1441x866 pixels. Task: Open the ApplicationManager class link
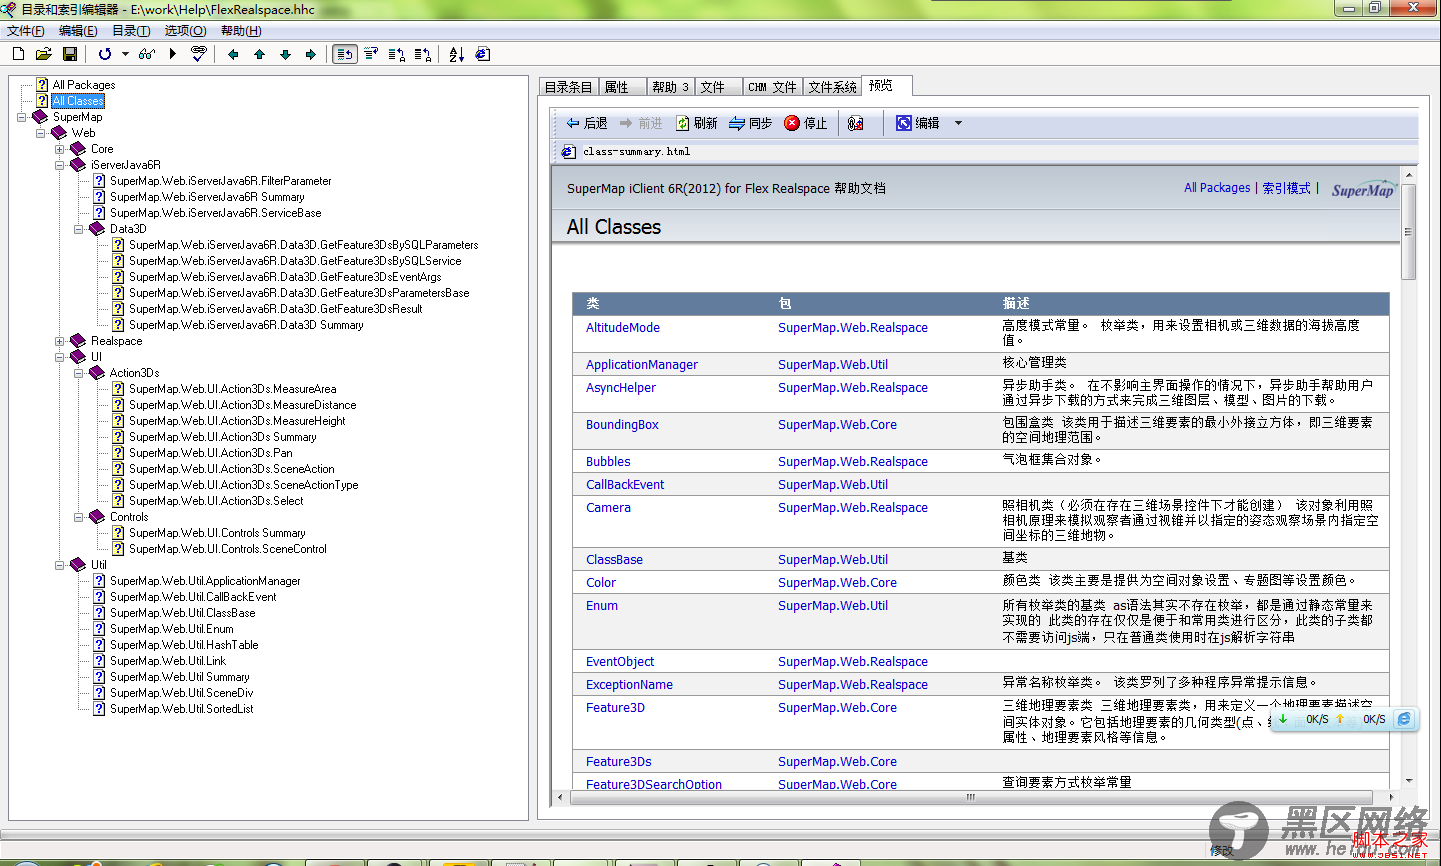642,365
